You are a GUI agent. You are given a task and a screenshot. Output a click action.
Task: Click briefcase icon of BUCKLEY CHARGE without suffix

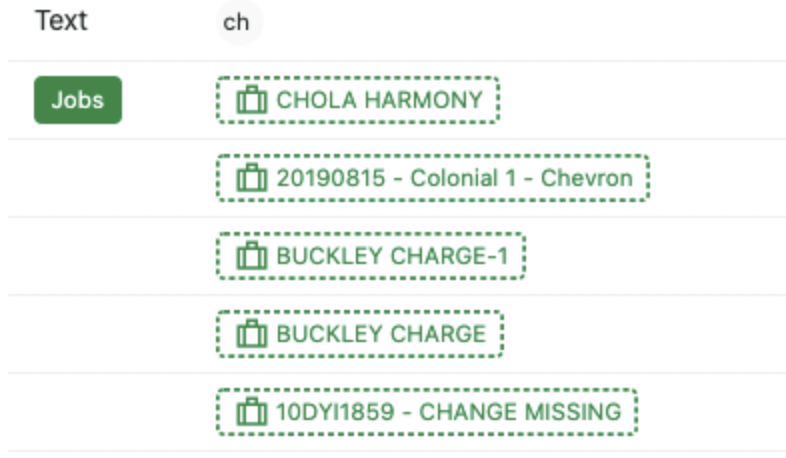pyautogui.click(x=252, y=334)
